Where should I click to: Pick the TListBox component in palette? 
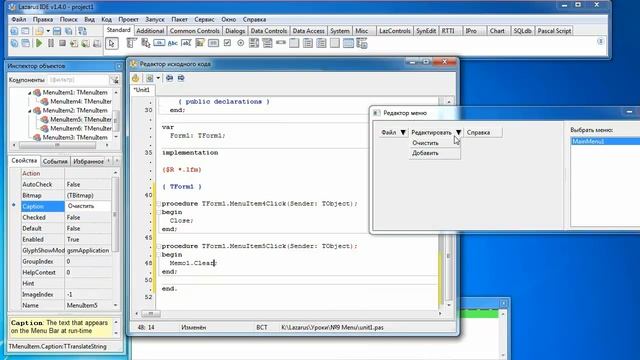click(x=254, y=43)
